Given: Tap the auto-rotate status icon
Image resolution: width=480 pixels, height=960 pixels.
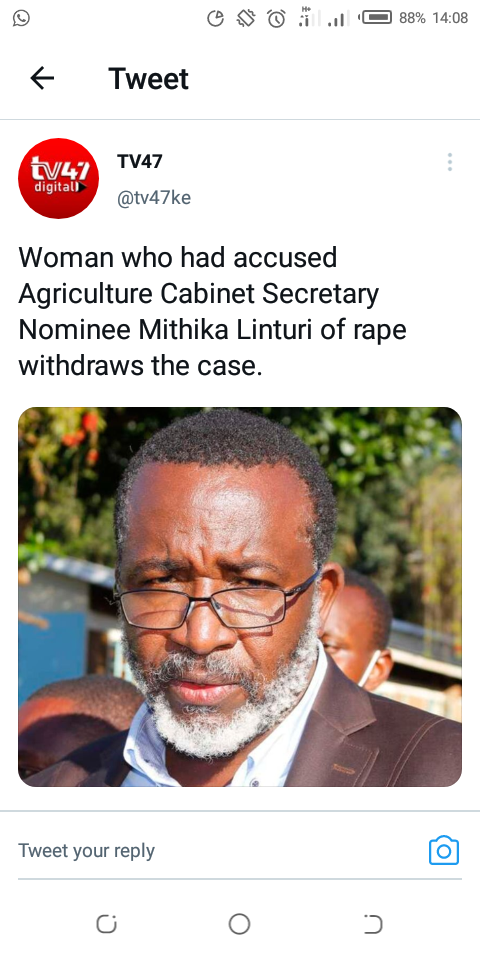Looking at the screenshot, I should [246, 18].
